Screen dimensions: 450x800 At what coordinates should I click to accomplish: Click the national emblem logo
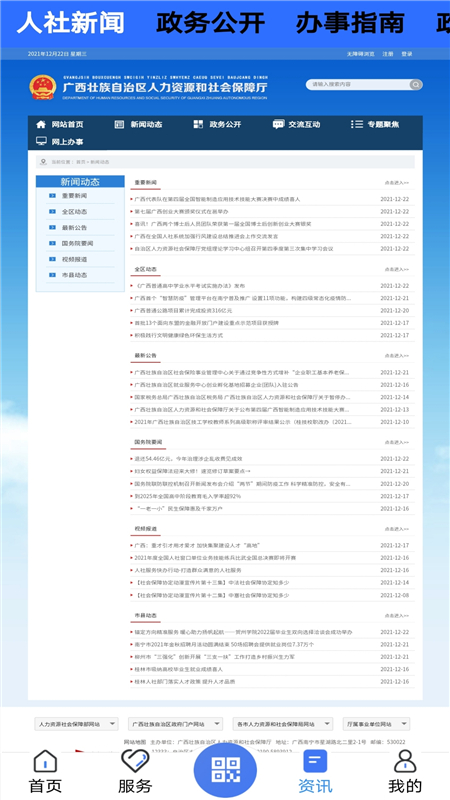(x=42, y=87)
